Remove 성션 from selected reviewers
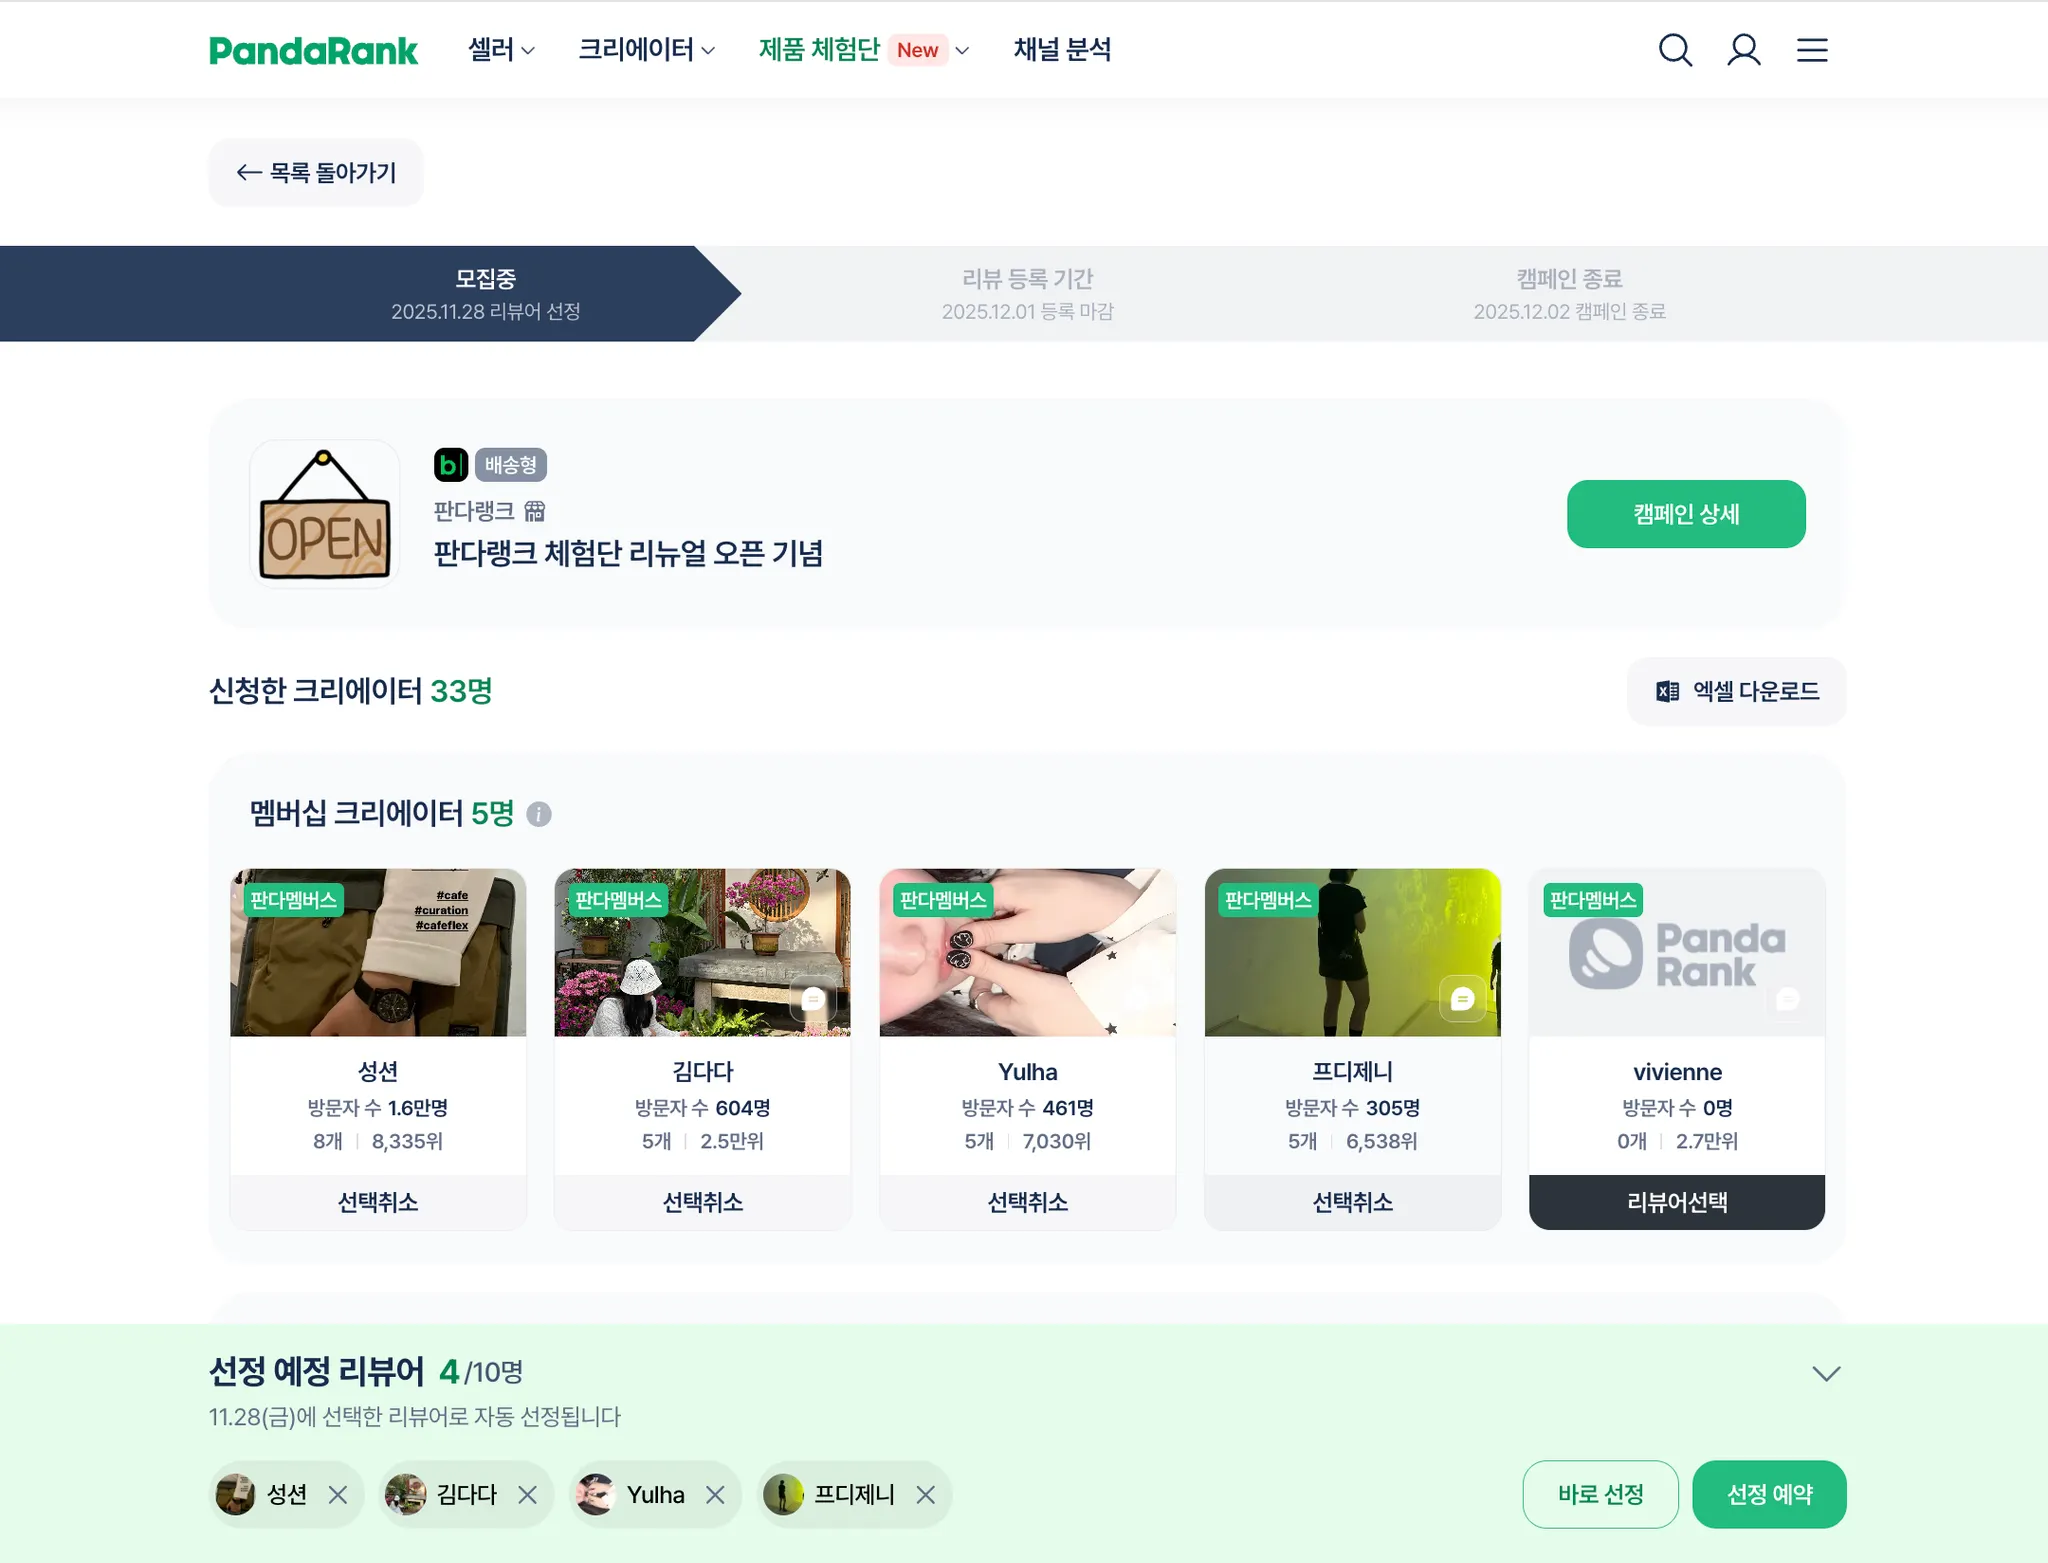The width and height of the screenshot is (2048, 1563). 338,1494
